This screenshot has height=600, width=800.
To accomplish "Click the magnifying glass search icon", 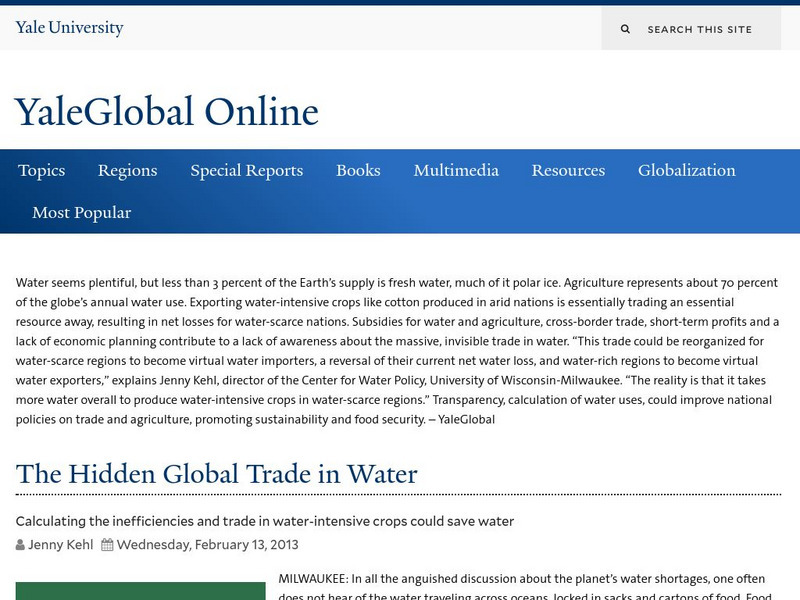I will (625, 28).
